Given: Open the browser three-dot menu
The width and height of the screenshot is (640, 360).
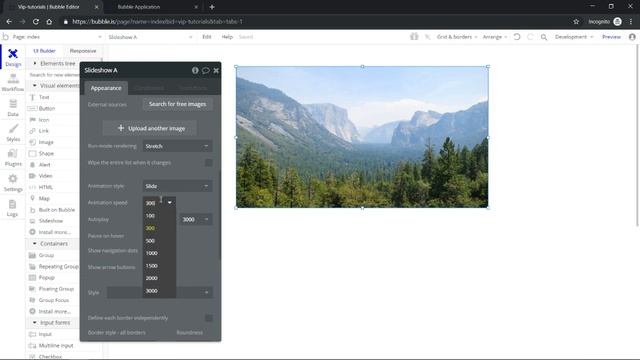Looking at the screenshot, I should click(x=631, y=22).
